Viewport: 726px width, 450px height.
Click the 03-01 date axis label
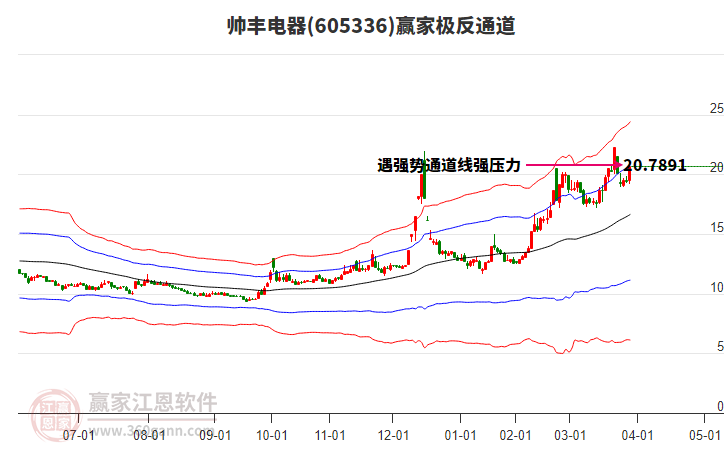click(x=570, y=435)
